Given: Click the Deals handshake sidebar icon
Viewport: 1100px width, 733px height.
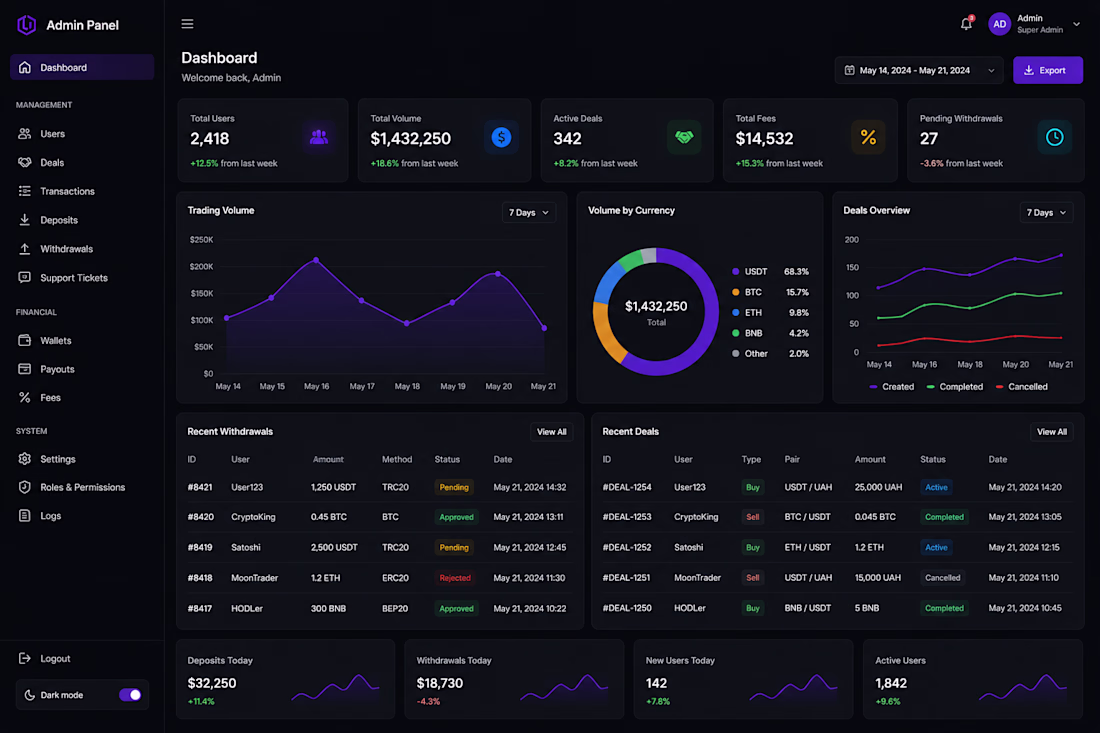Looking at the screenshot, I should pyautogui.click(x=25, y=162).
